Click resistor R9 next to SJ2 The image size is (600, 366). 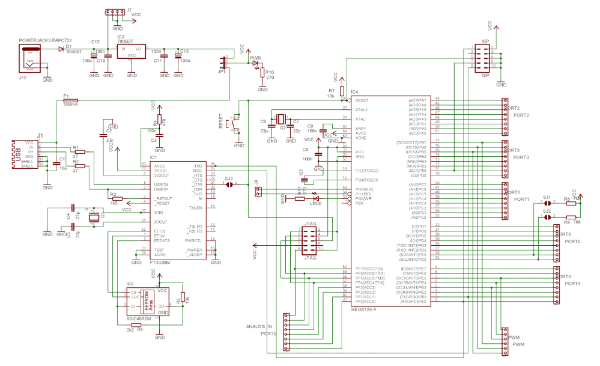571,217
